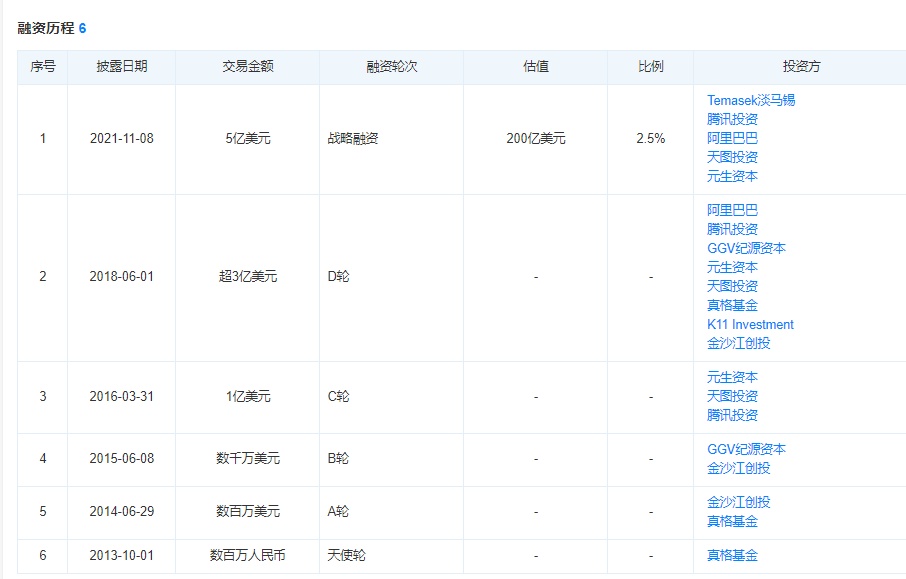Click 元生资本 in the D轮 row
Viewport: 906px width, 579px height.
732,268
